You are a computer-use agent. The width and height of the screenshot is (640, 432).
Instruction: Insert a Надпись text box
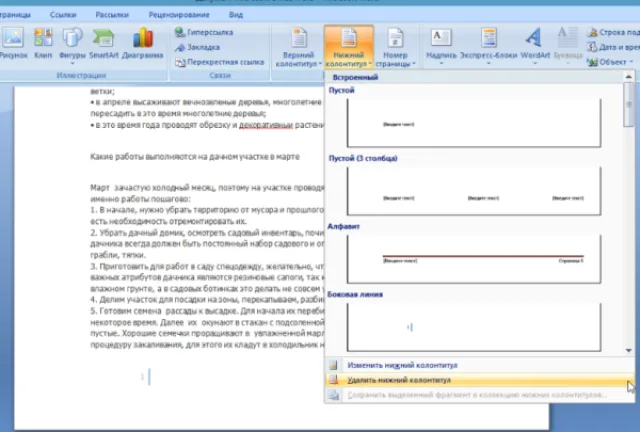(x=441, y=47)
